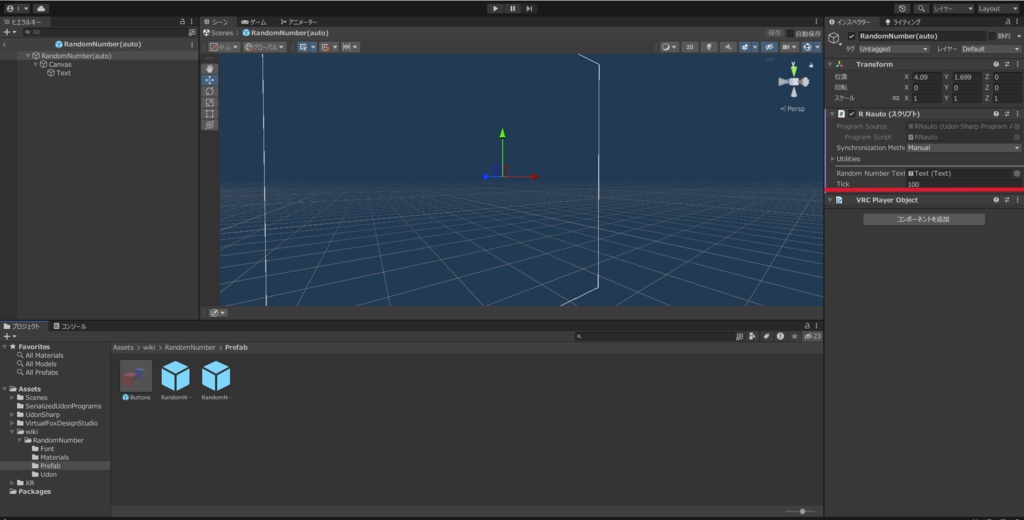Select the Prefab folder in project tree
1024x520 pixels.
[50, 466]
